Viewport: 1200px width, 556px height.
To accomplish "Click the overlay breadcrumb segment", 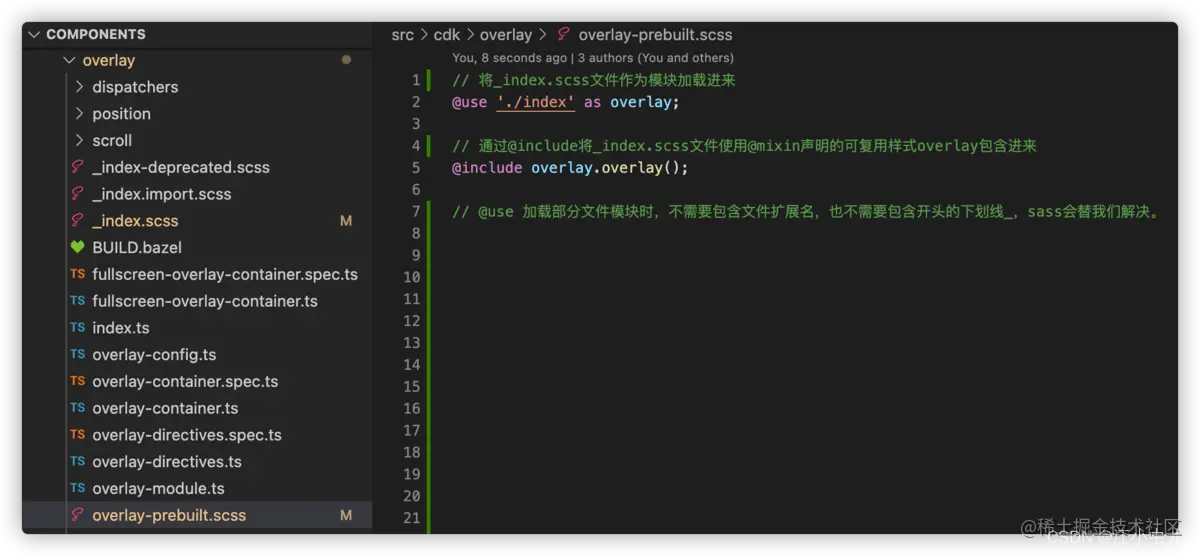I will pyautogui.click(x=506, y=35).
